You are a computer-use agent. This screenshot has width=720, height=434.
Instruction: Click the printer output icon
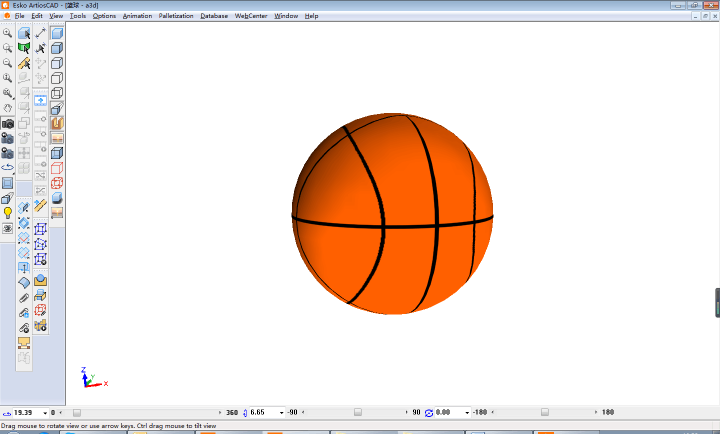[x=41, y=296]
